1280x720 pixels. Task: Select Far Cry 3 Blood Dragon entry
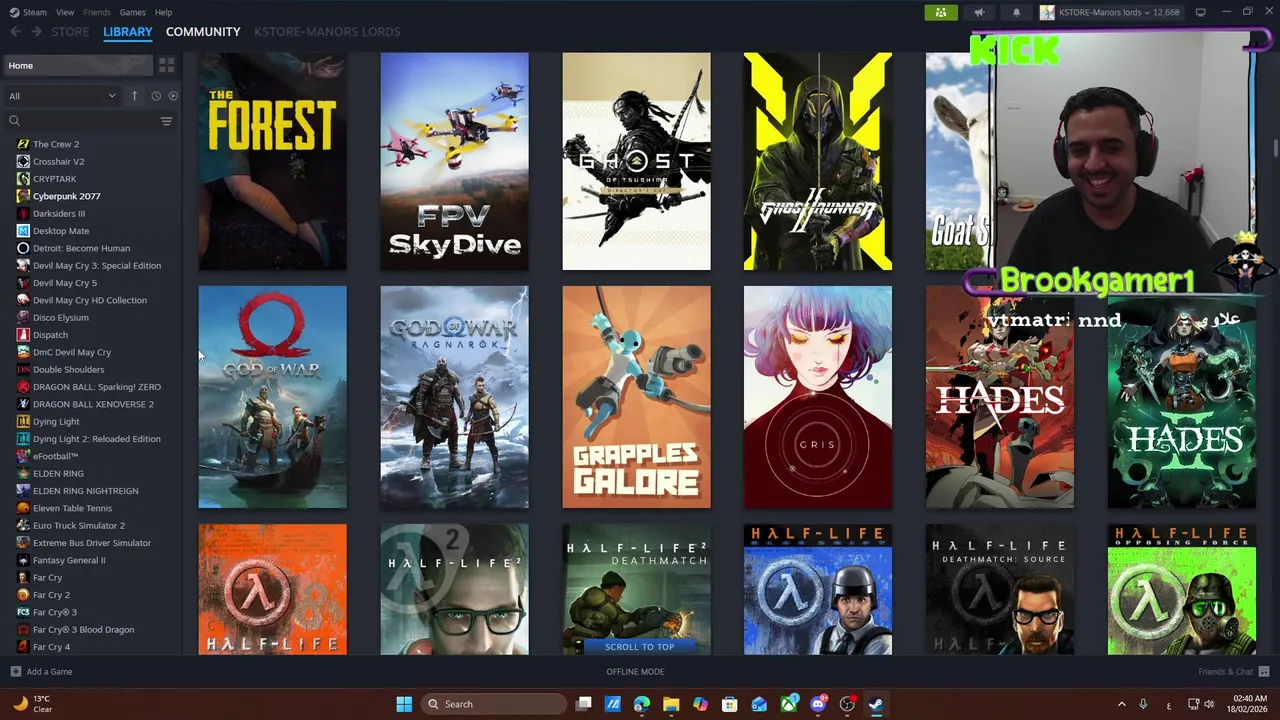83,629
